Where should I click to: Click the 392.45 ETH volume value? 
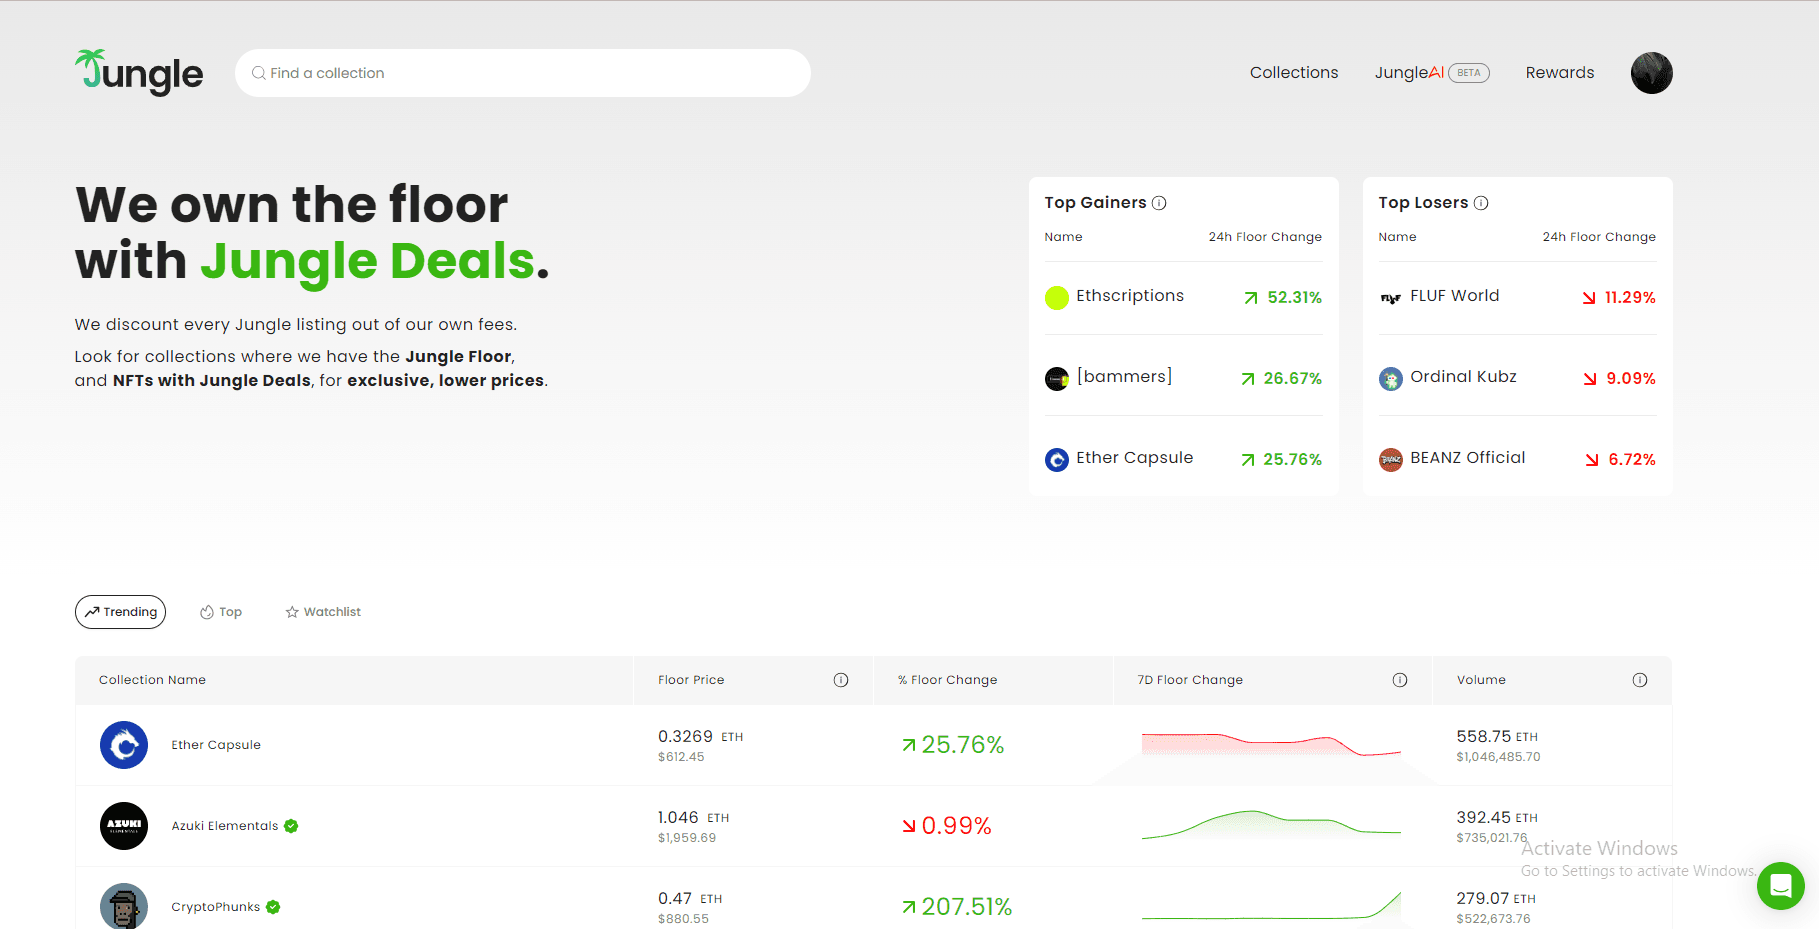[x=1497, y=818]
